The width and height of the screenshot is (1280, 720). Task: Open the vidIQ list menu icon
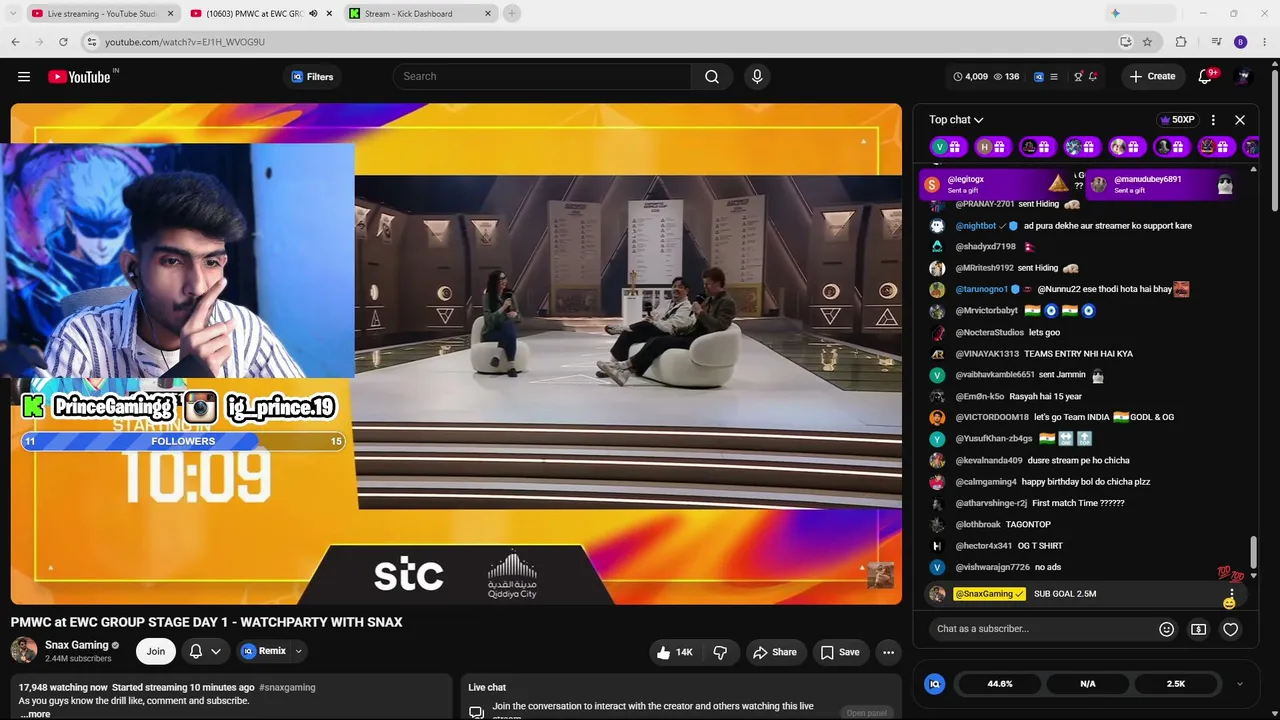click(x=1053, y=77)
